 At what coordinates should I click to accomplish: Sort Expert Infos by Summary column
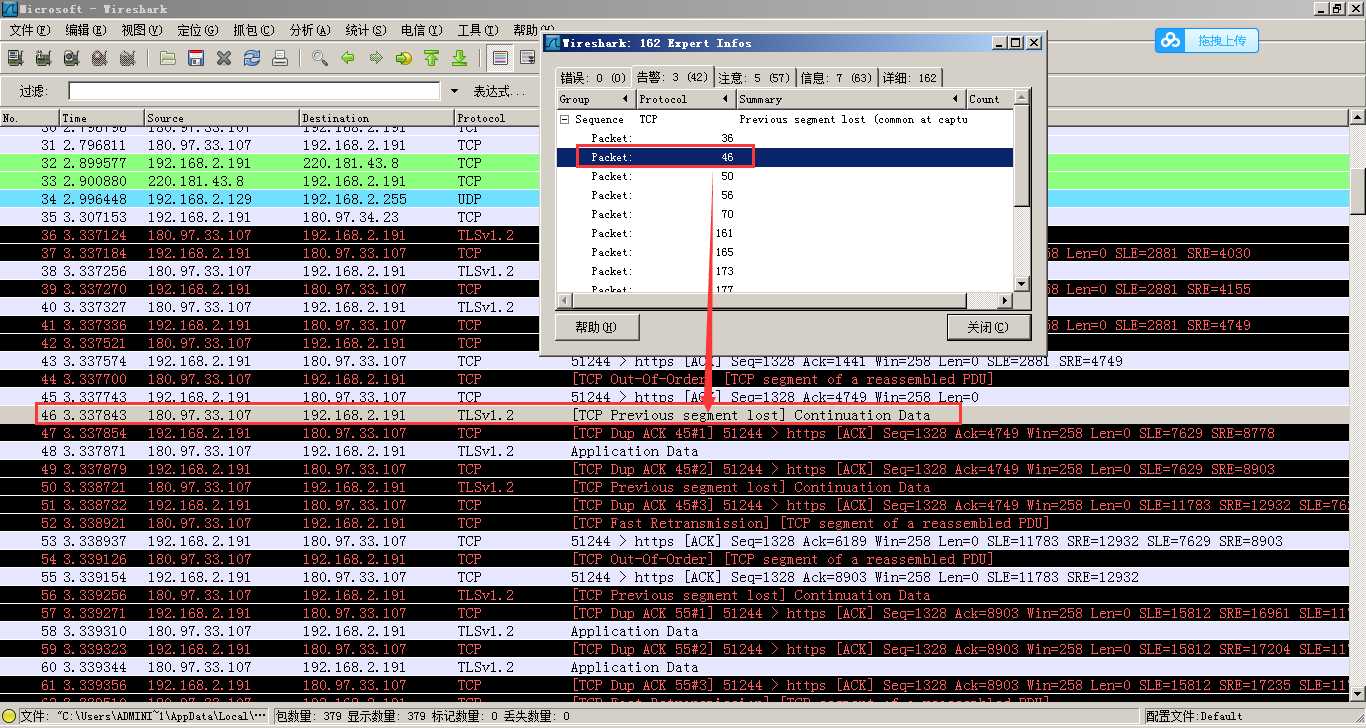851,99
